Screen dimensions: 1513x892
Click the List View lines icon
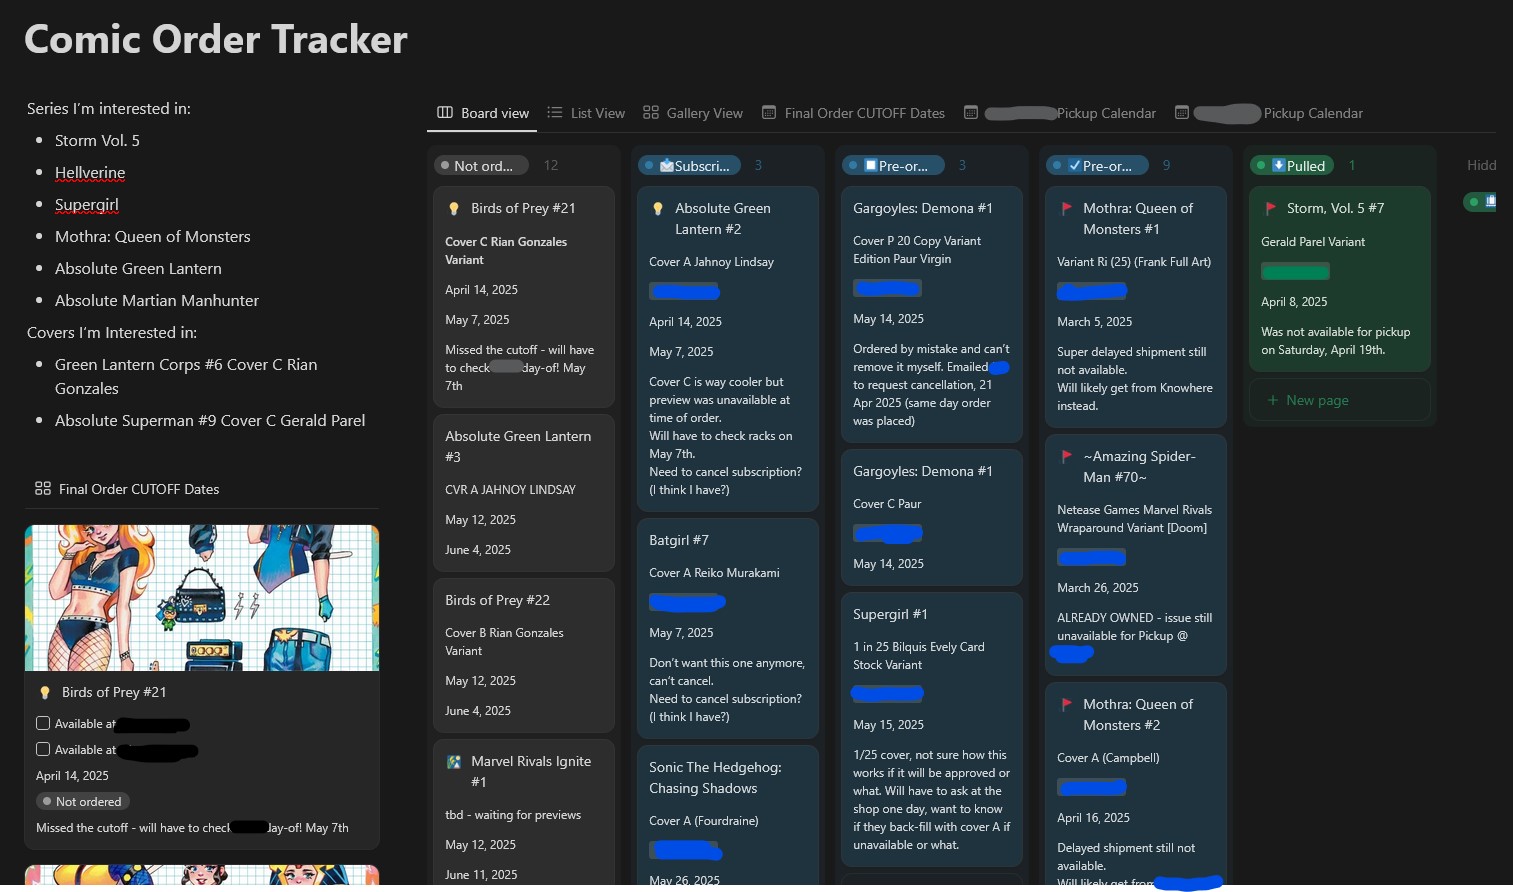point(555,113)
